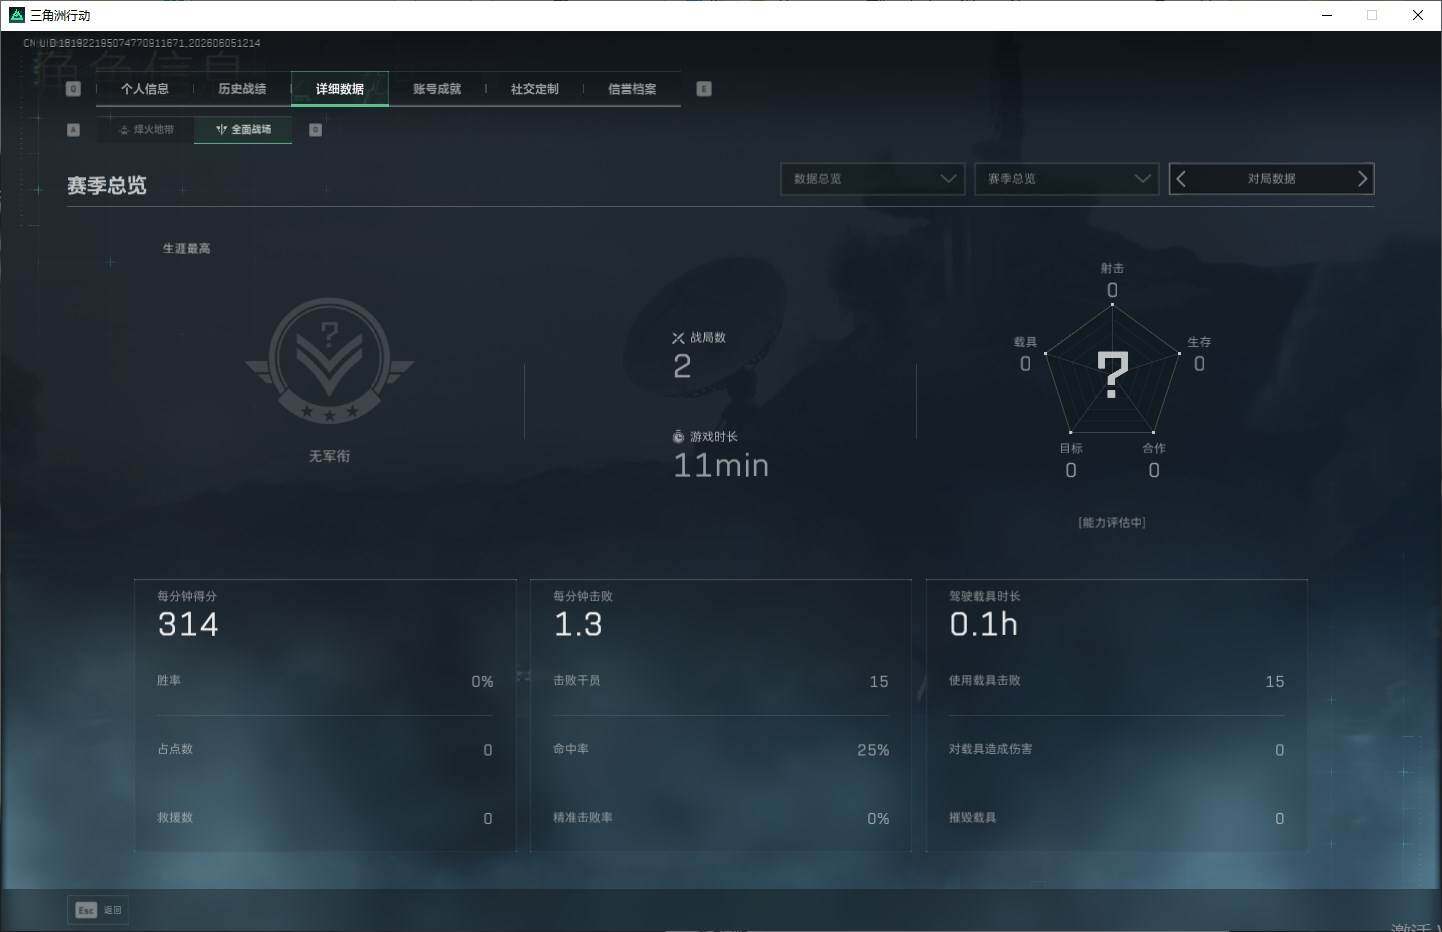Click the 无军衔 rank badge emblem
The height and width of the screenshot is (932, 1442).
click(329, 361)
